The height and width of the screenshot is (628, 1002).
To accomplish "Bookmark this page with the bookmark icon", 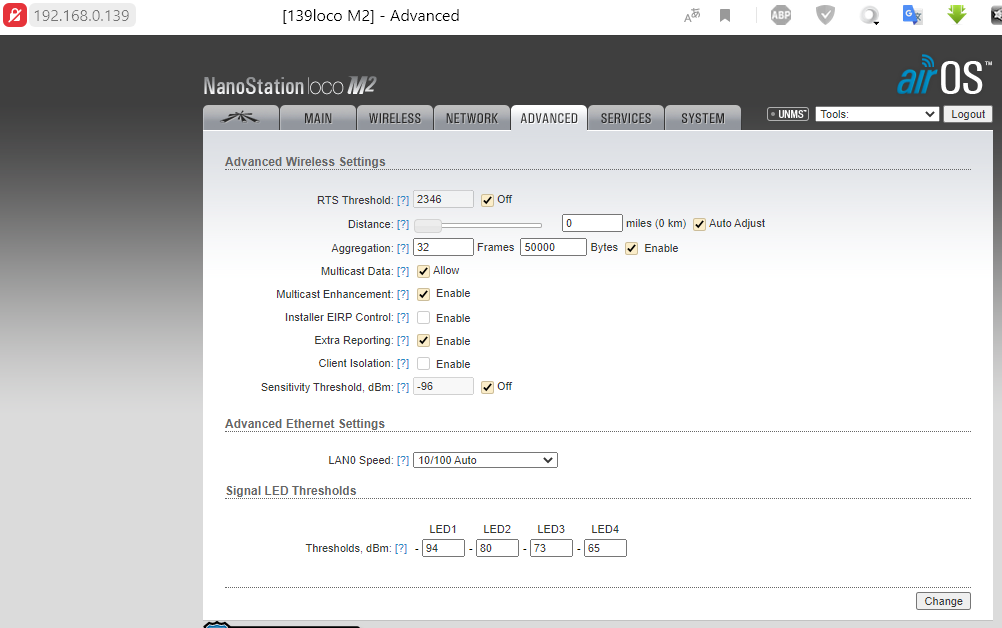I will pos(725,15).
